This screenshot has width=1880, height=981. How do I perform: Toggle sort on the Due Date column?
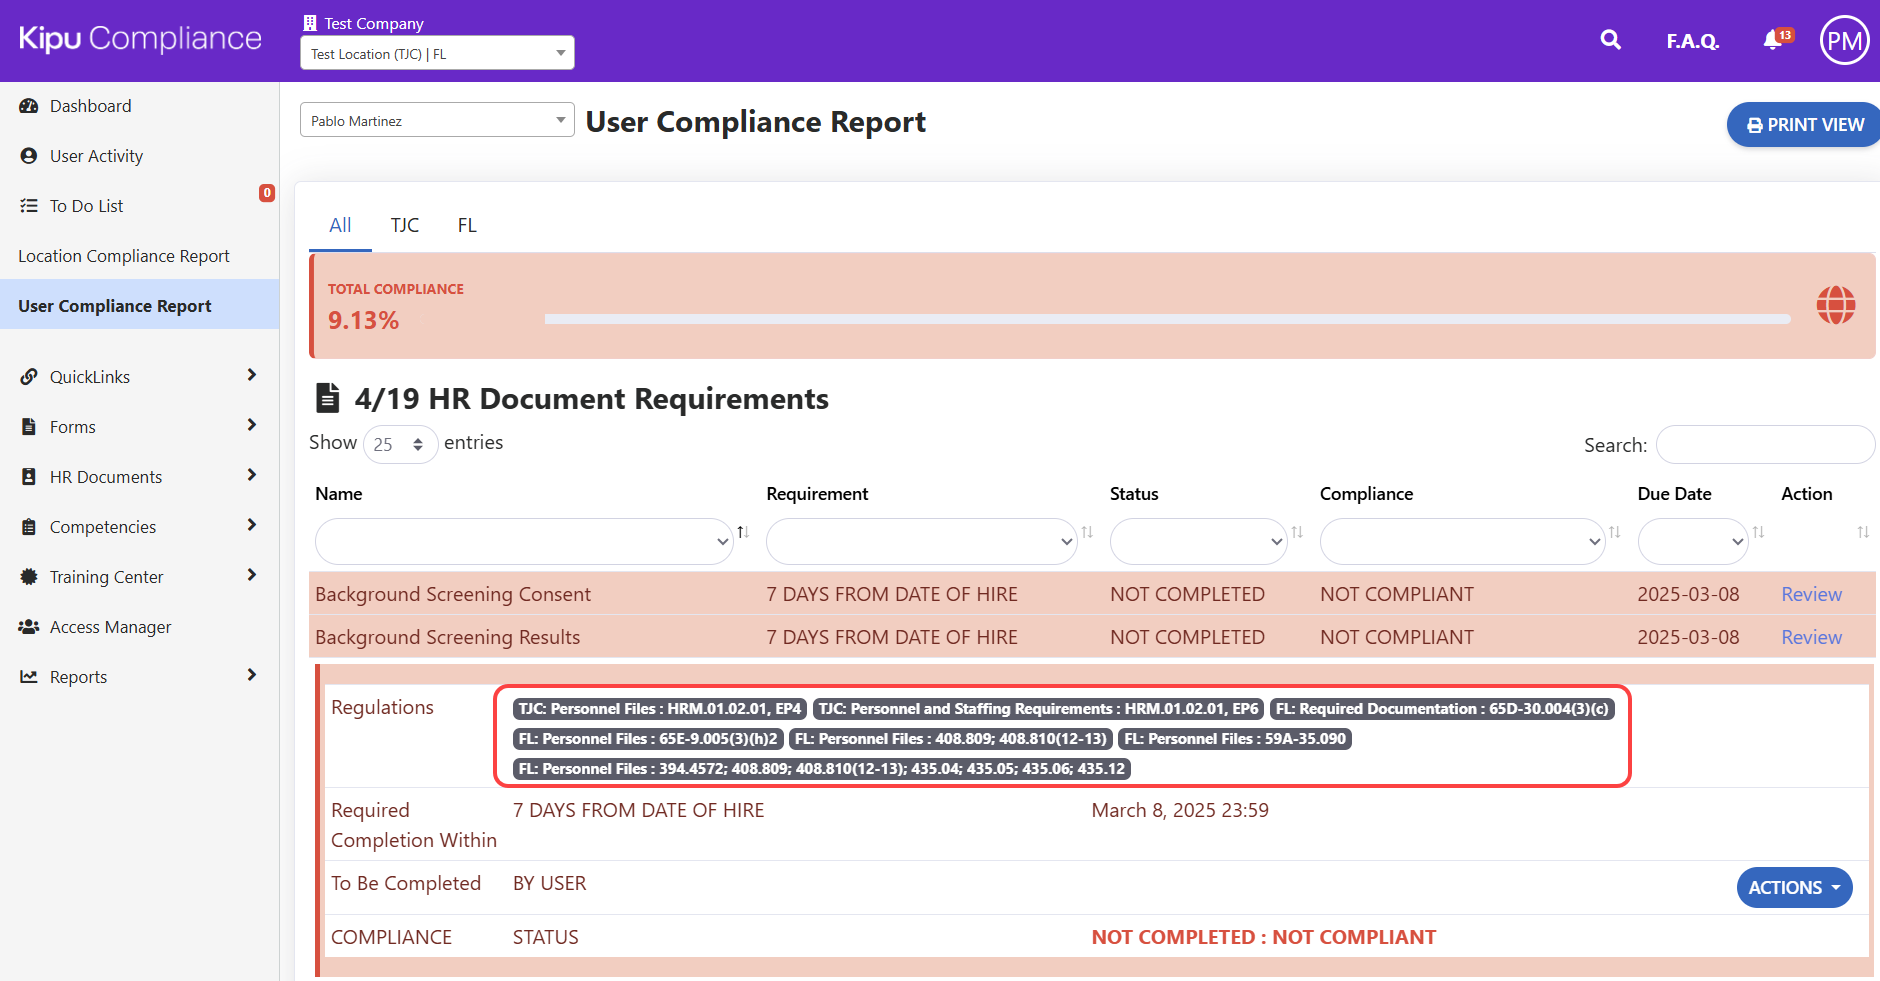(x=1758, y=532)
